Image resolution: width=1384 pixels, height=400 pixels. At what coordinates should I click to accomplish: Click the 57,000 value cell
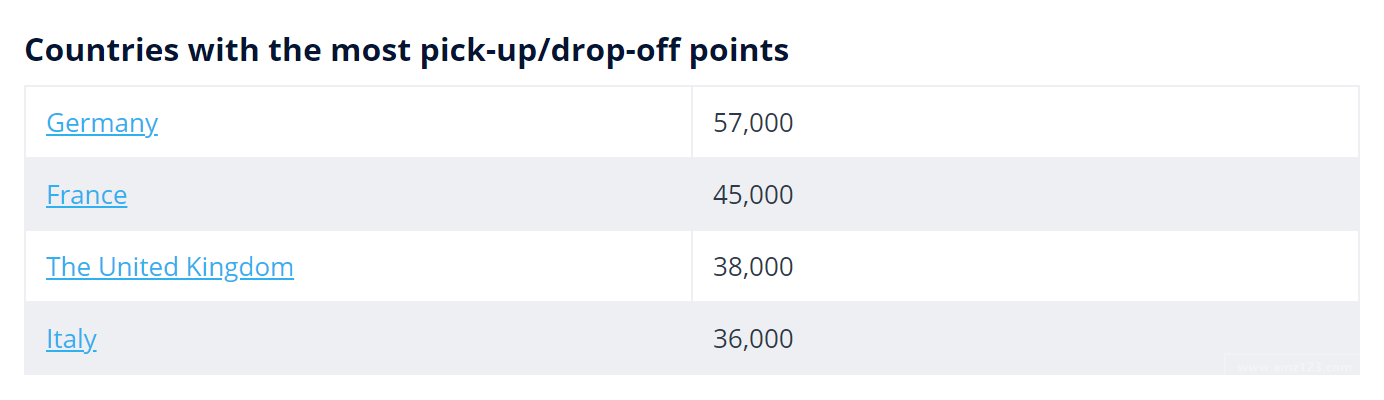(753, 123)
